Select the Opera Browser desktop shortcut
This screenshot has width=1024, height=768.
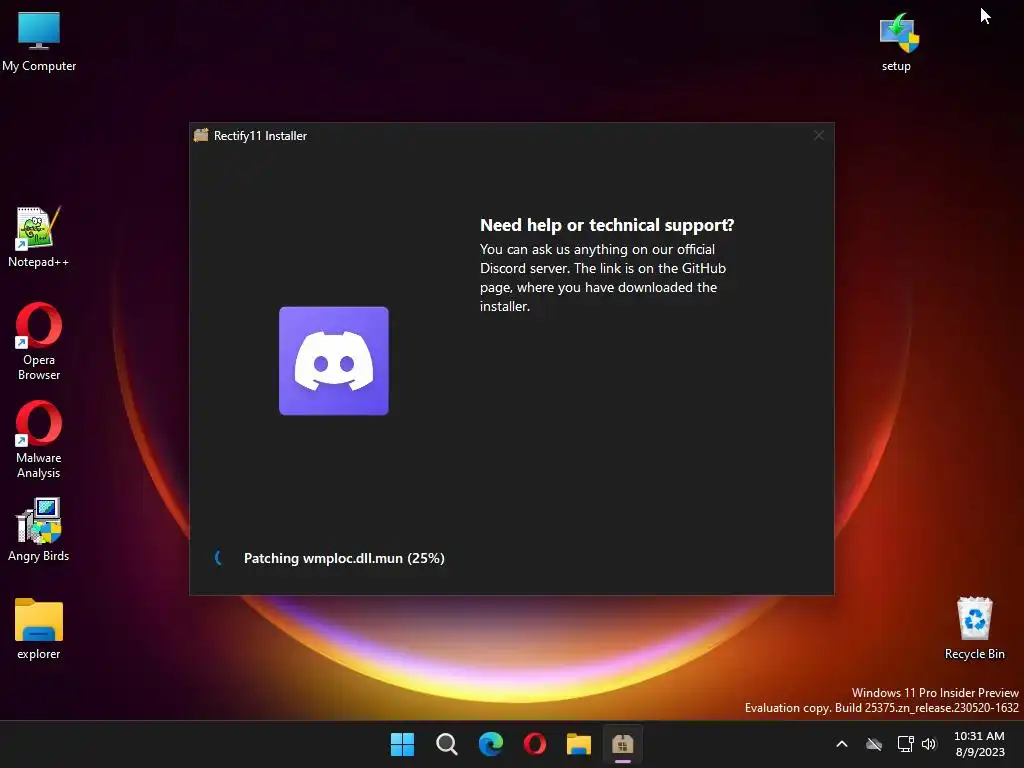(x=39, y=342)
